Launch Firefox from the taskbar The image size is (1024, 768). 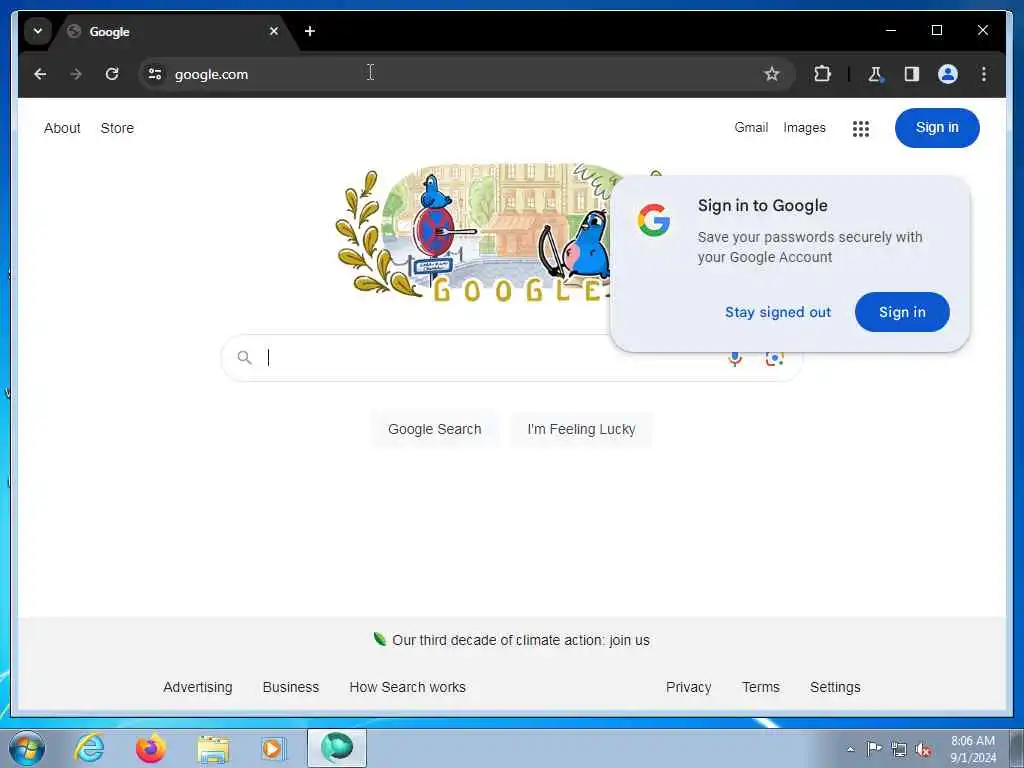tap(151, 748)
